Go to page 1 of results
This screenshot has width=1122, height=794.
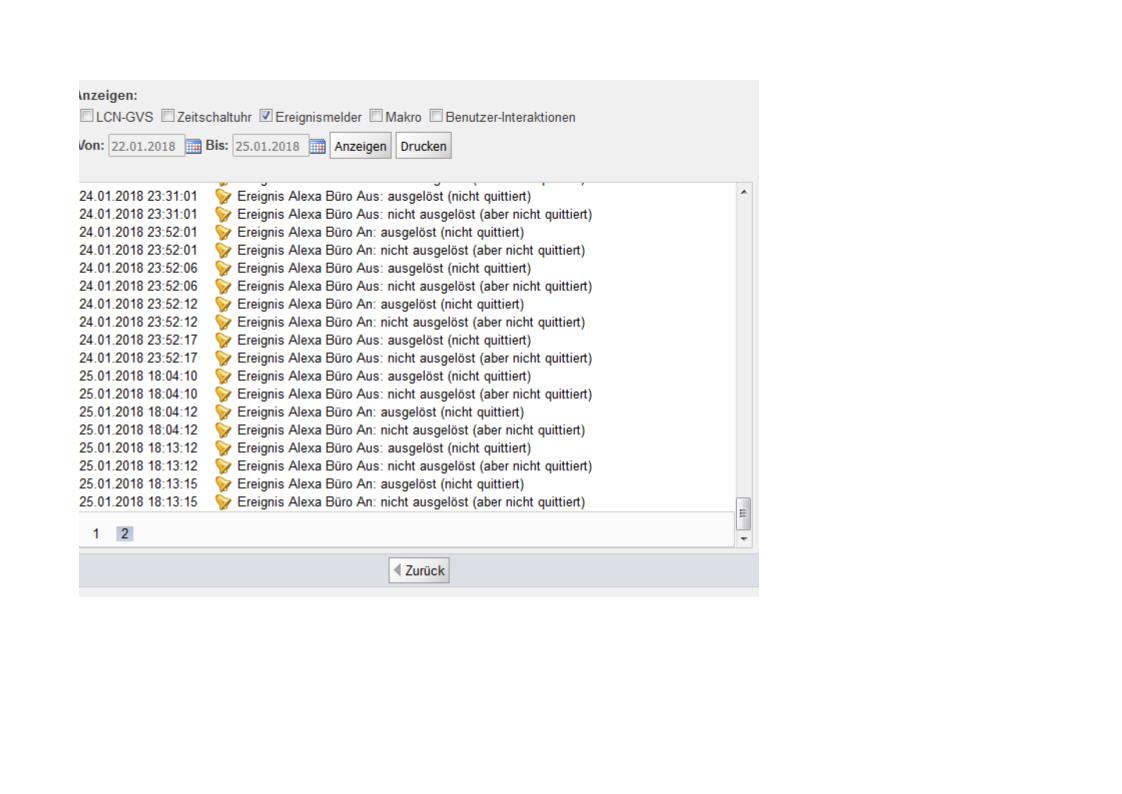[97, 534]
